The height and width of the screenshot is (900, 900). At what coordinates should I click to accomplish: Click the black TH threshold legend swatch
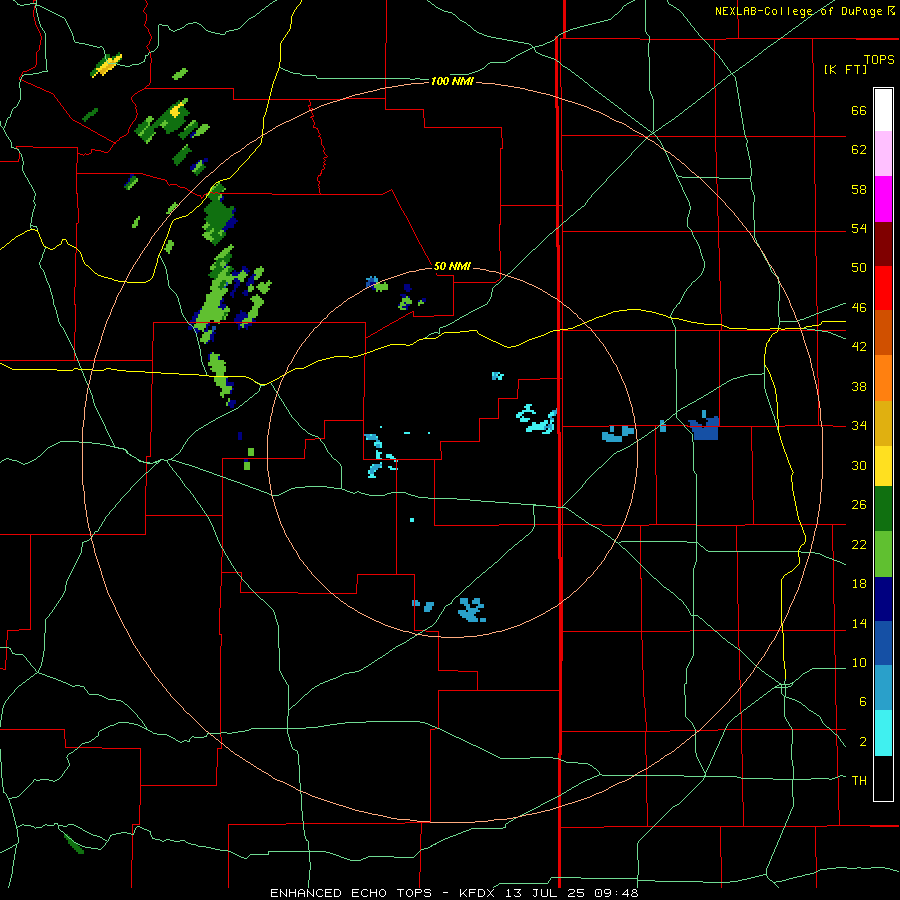click(883, 777)
